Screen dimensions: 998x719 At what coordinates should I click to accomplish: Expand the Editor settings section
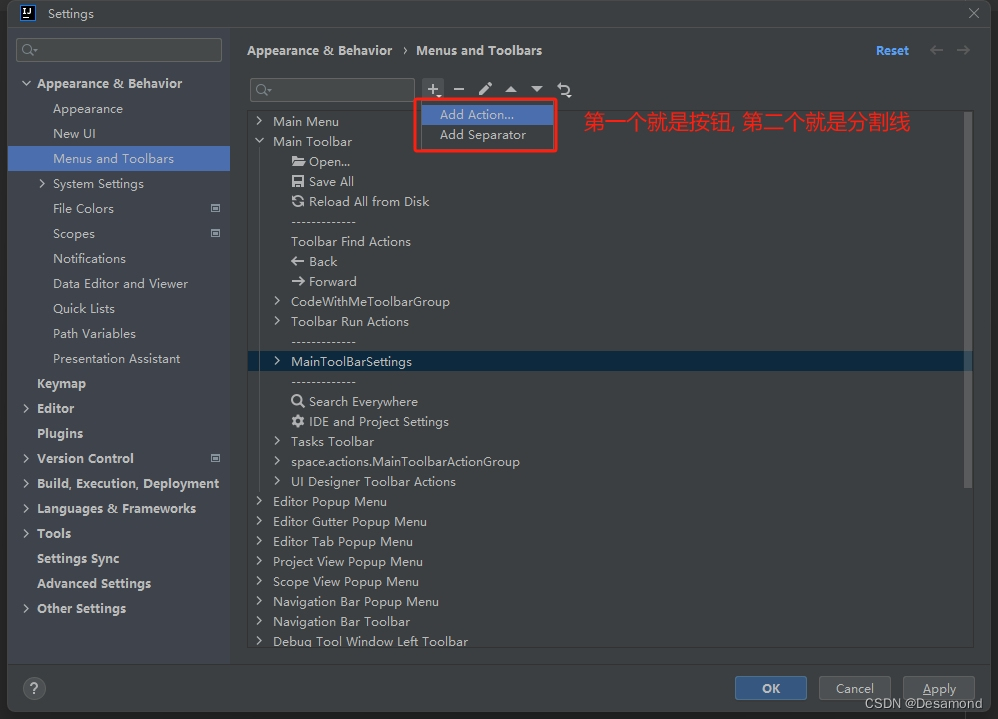[26, 408]
